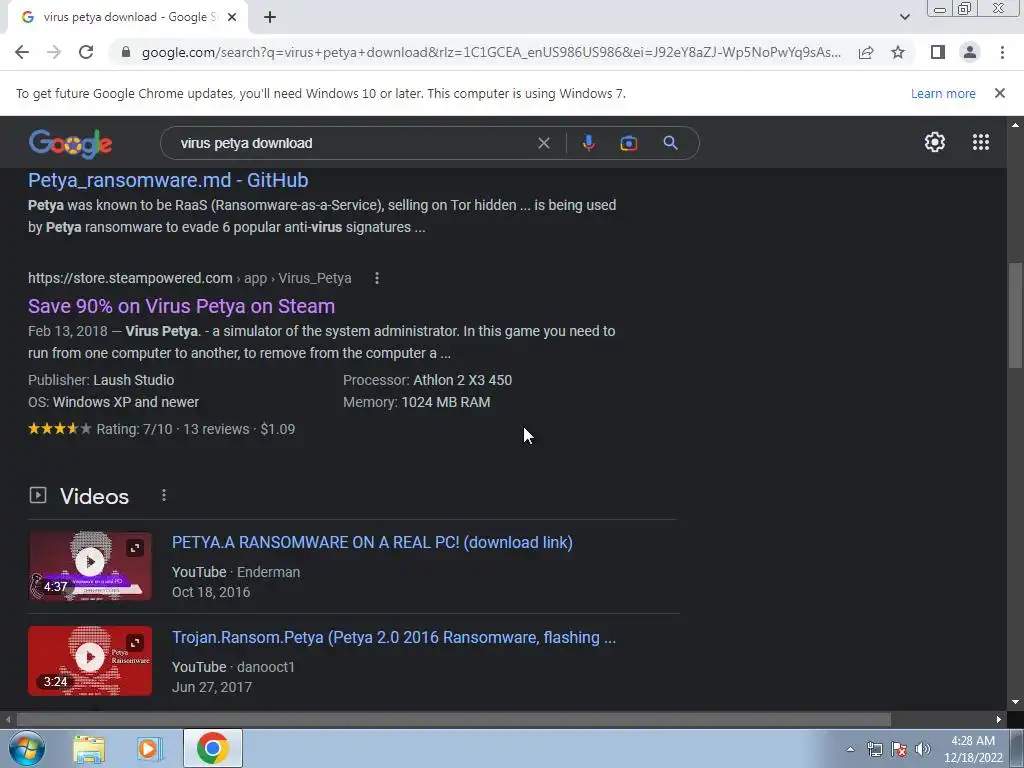Open the volume speaker icon
1024x768 pixels.
pos(923,749)
